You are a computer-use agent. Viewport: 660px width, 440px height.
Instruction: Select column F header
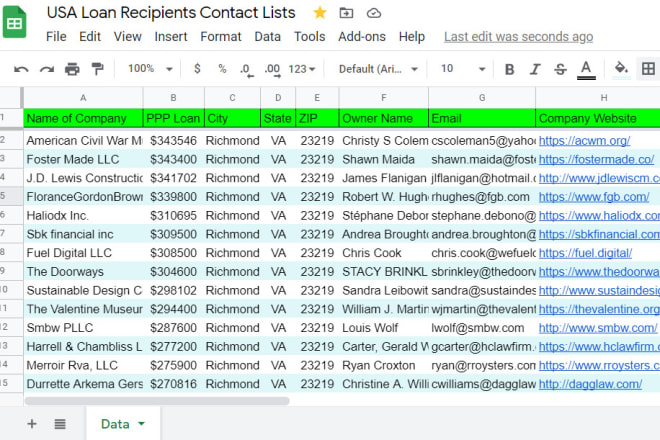pyautogui.click(x=383, y=98)
